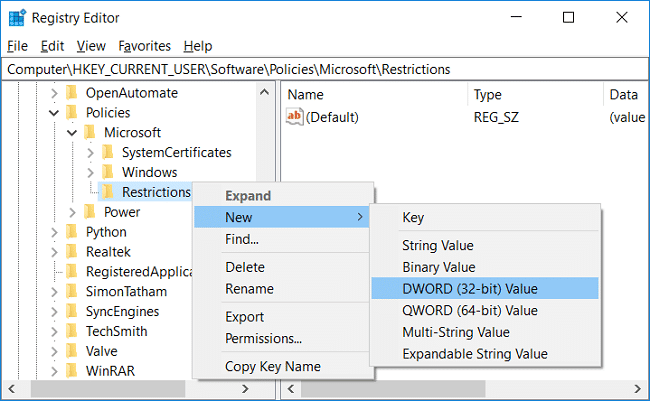650x401 pixels.
Task: Click the registry path address bar
Action: coord(325,69)
